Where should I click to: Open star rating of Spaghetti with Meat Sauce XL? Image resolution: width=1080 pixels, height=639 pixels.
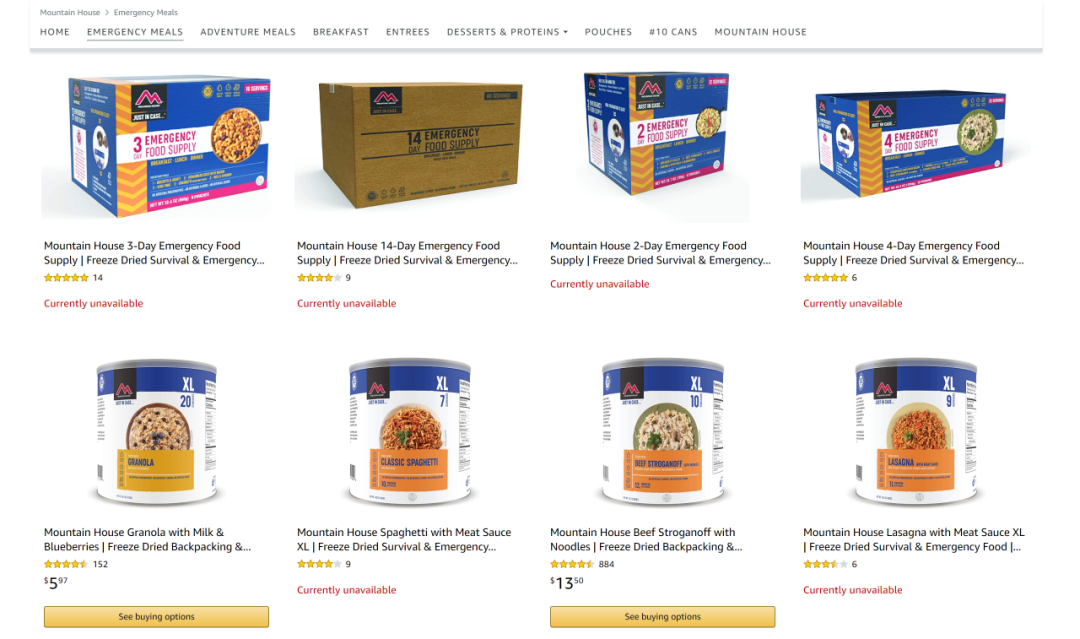[319, 564]
